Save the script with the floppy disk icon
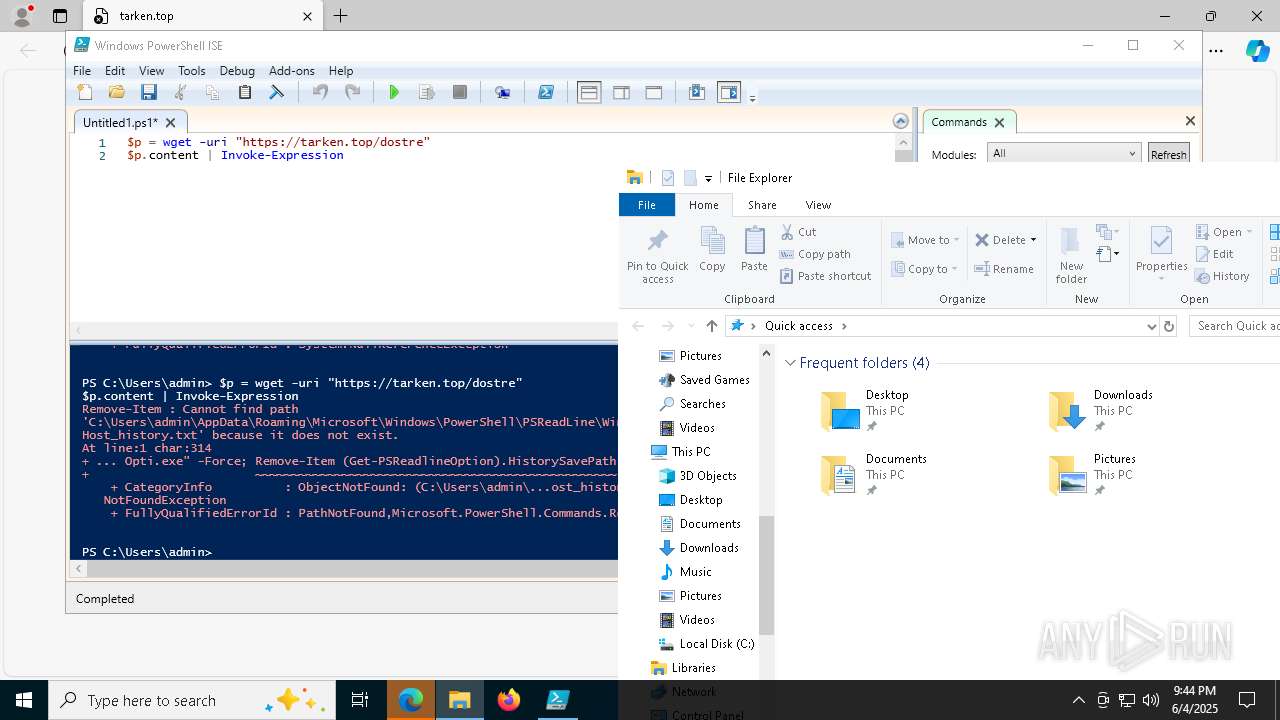This screenshot has height=720, width=1280. (149, 92)
